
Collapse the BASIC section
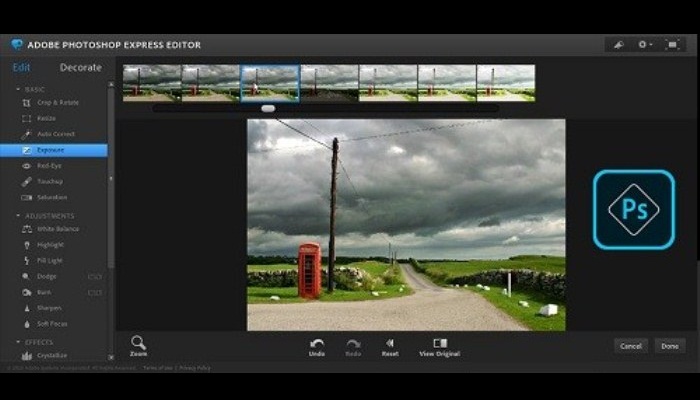click(18, 90)
